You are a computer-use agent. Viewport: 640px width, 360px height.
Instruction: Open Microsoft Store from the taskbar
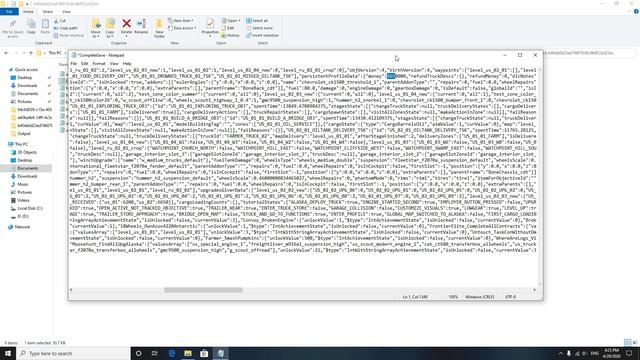click(x=204, y=353)
